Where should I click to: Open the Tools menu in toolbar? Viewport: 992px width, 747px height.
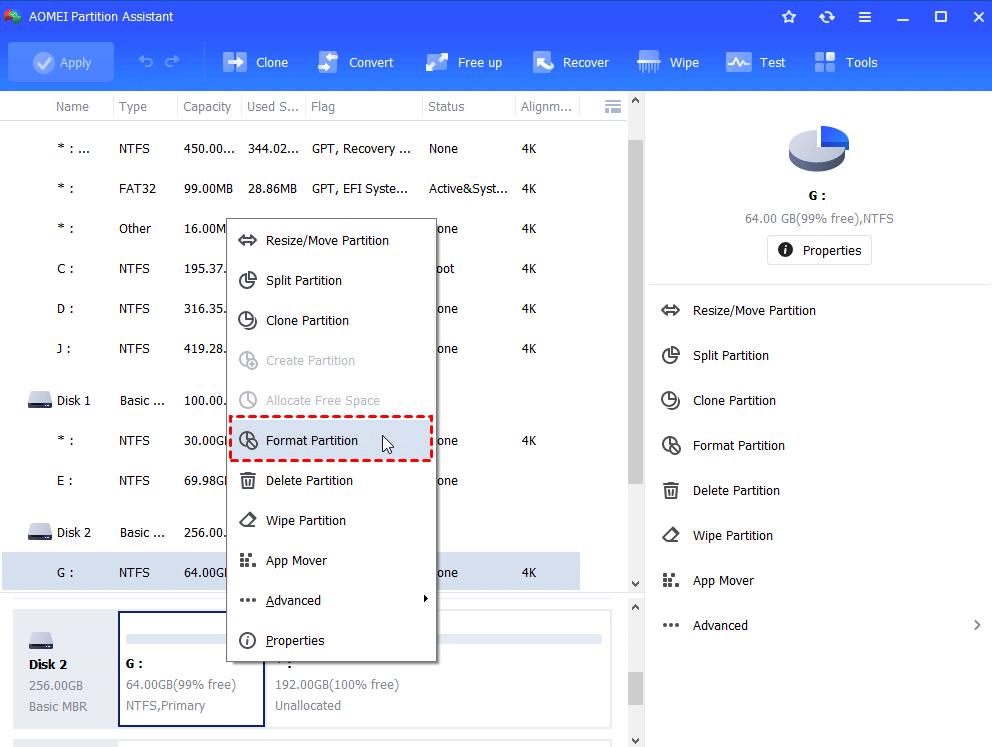pos(846,63)
